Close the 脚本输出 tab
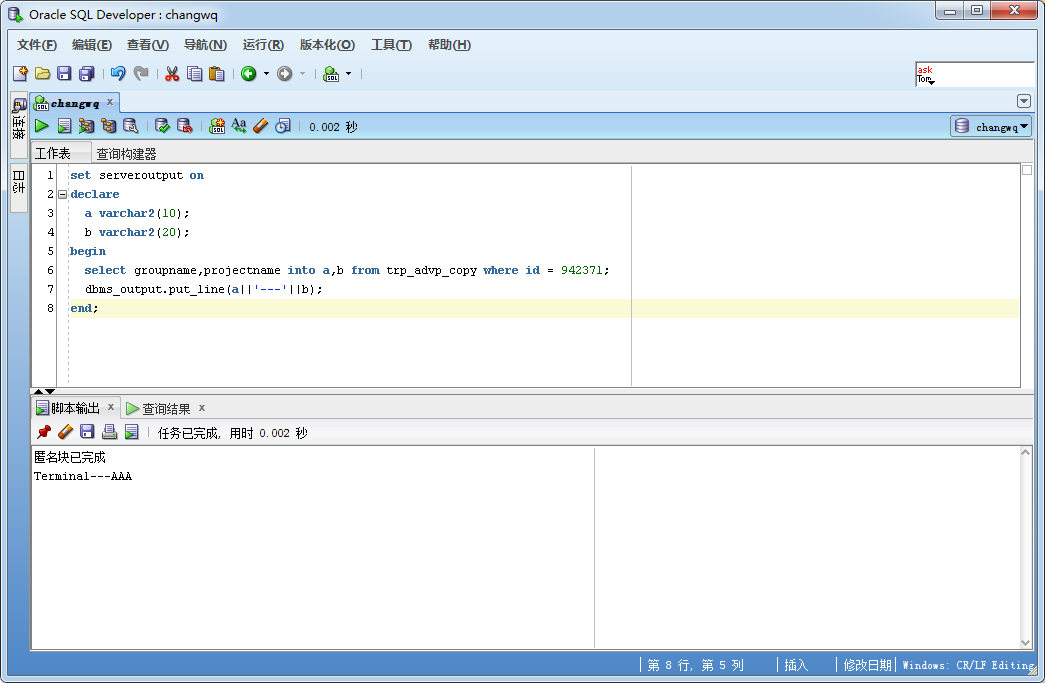The image size is (1045, 683). [x=111, y=407]
